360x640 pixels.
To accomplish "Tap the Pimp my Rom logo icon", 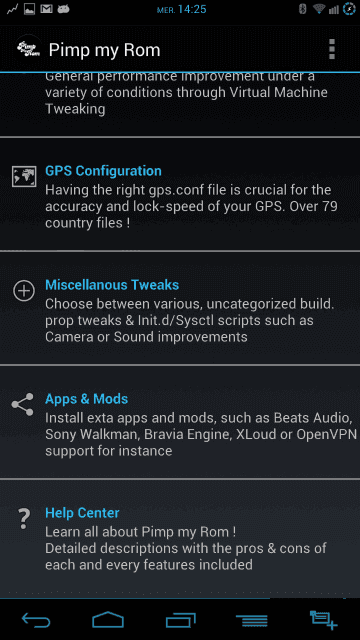I will [x=29, y=49].
